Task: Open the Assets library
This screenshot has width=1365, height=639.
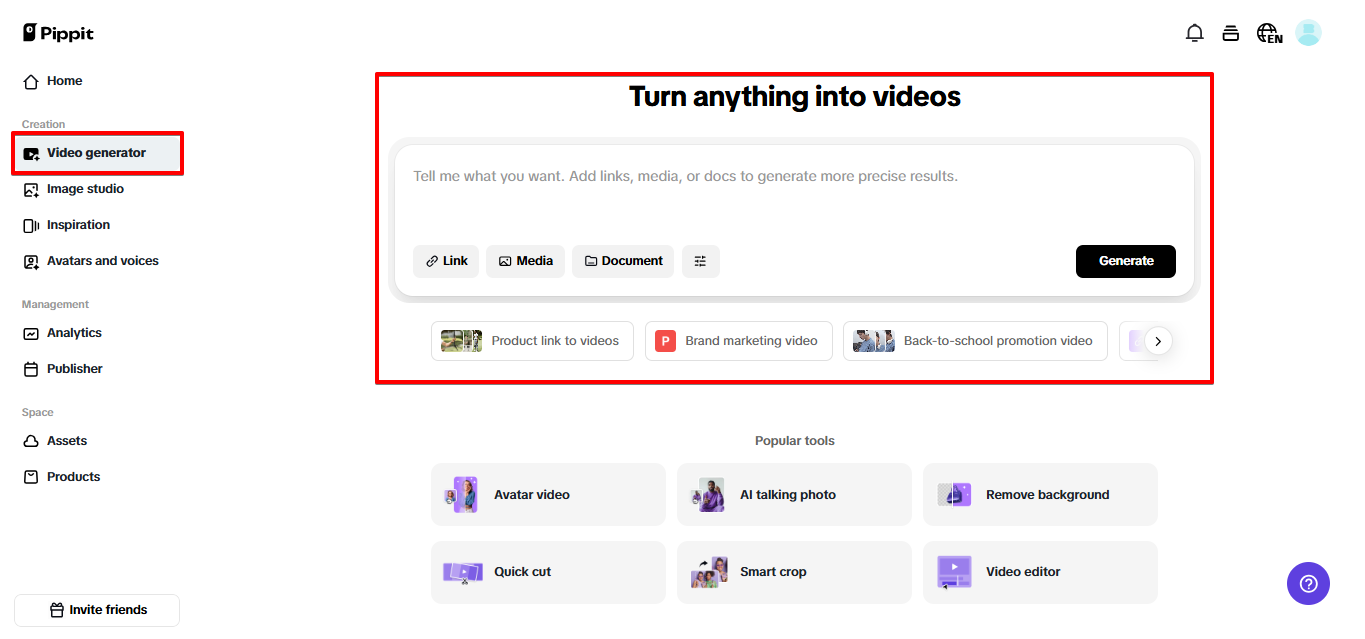Action: (66, 440)
